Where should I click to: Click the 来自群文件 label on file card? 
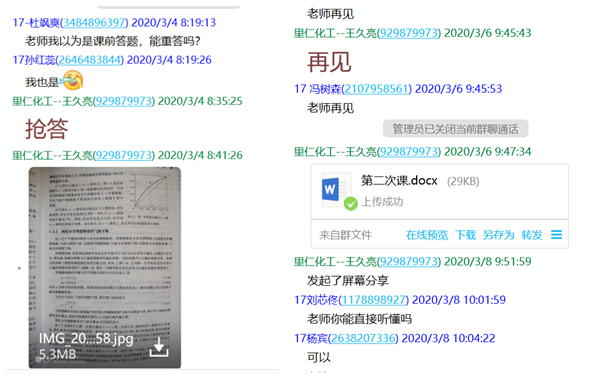pyautogui.click(x=346, y=235)
